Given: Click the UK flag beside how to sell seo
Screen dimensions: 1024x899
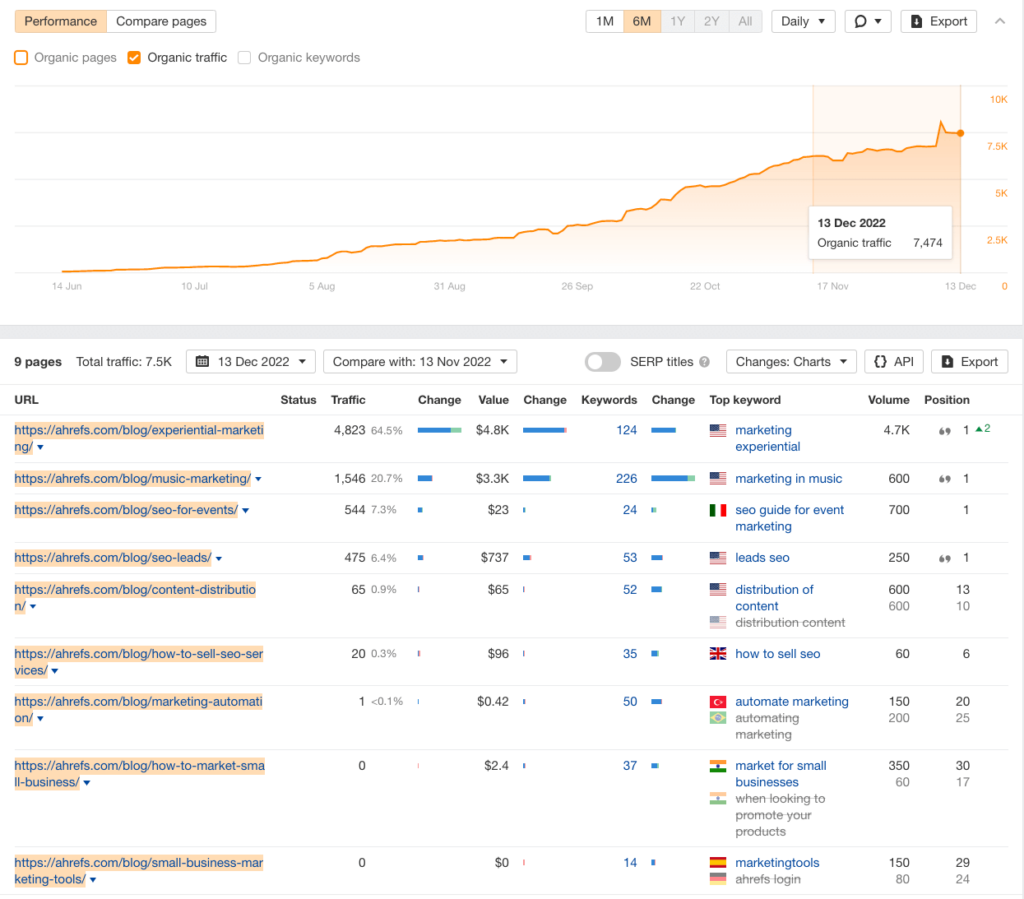Looking at the screenshot, I should (x=717, y=654).
